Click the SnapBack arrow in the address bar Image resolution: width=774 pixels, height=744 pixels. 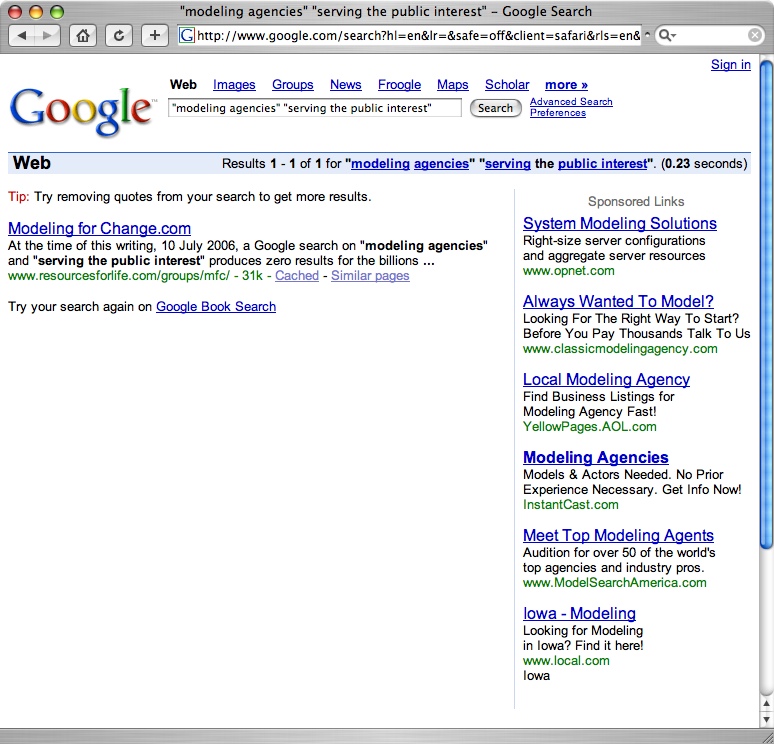click(x=646, y=36)
